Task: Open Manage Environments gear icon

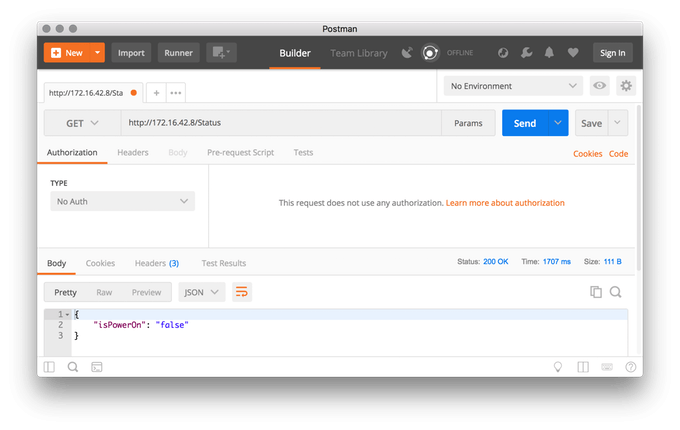Action: [626, 87]
